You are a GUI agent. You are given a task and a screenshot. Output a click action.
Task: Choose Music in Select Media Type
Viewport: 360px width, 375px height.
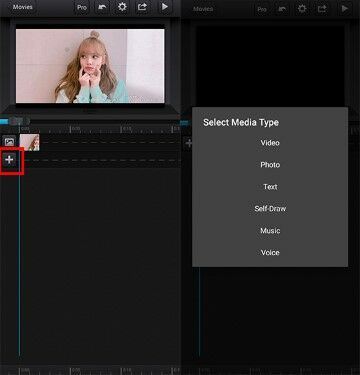pos(270,231)
